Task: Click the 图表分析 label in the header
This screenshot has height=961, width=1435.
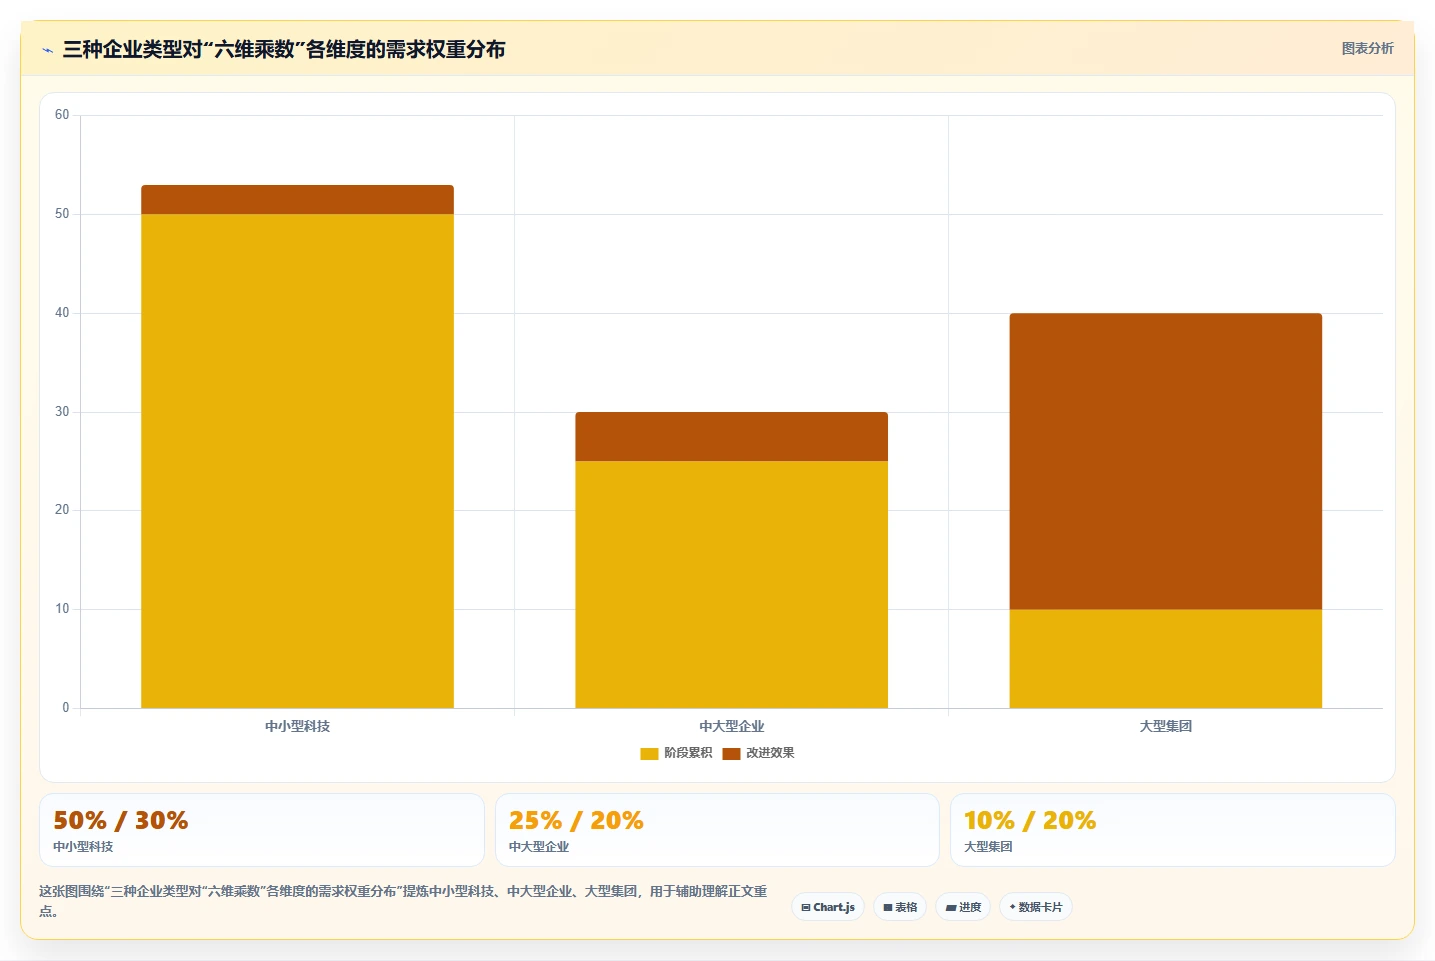Action: point(1367,48)
